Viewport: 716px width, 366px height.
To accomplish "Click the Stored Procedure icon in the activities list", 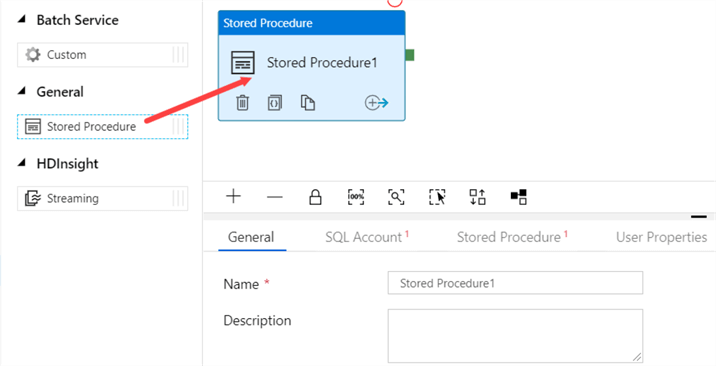I will tap(33, 126).
